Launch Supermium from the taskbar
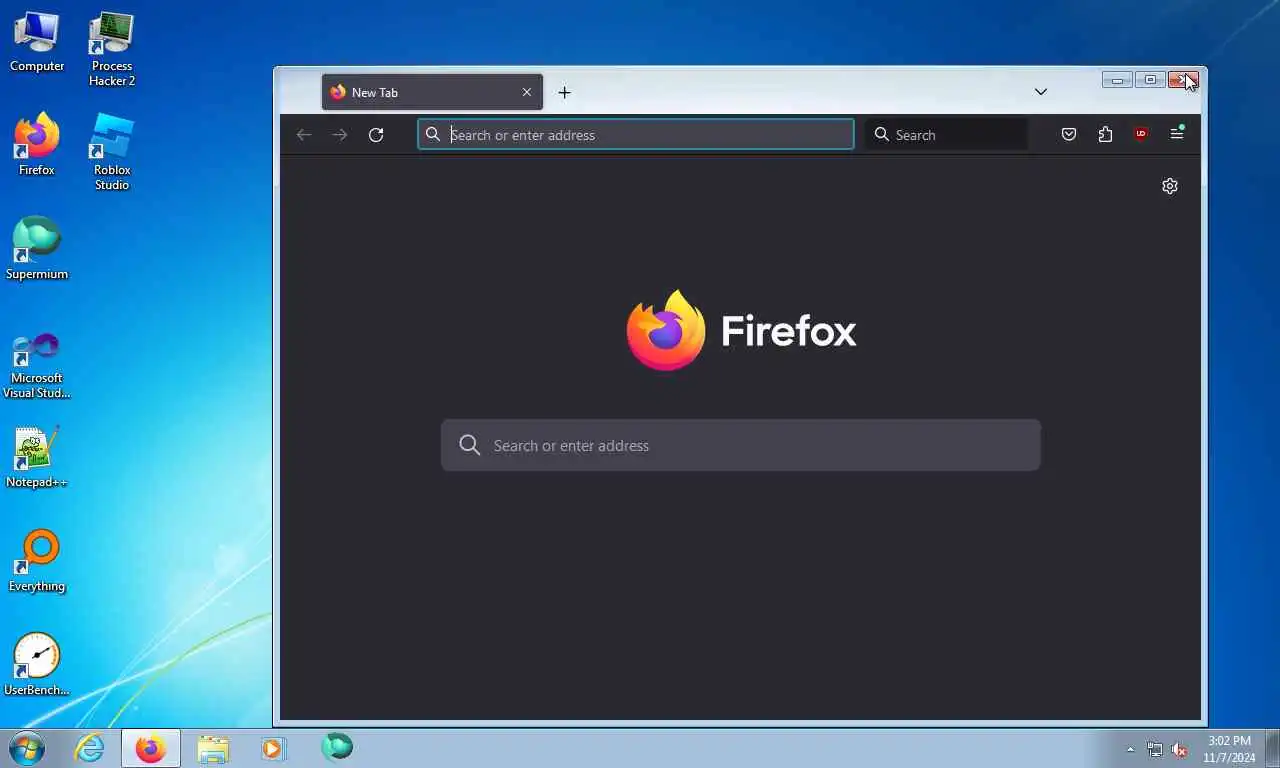Screen dimensions: 1280x768 [x=337, y=747]
